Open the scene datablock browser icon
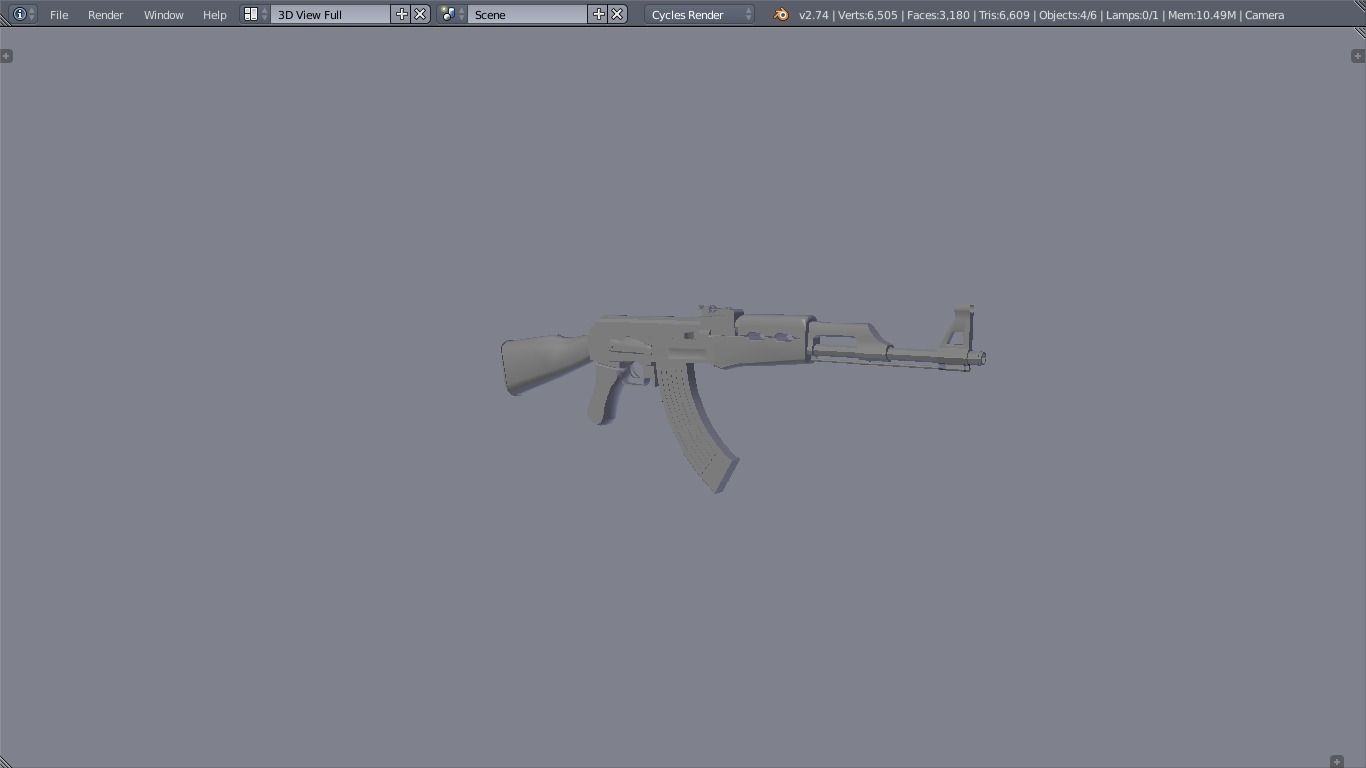The height and width of the screenshot is (768, 1366). (x=447, y=14)
